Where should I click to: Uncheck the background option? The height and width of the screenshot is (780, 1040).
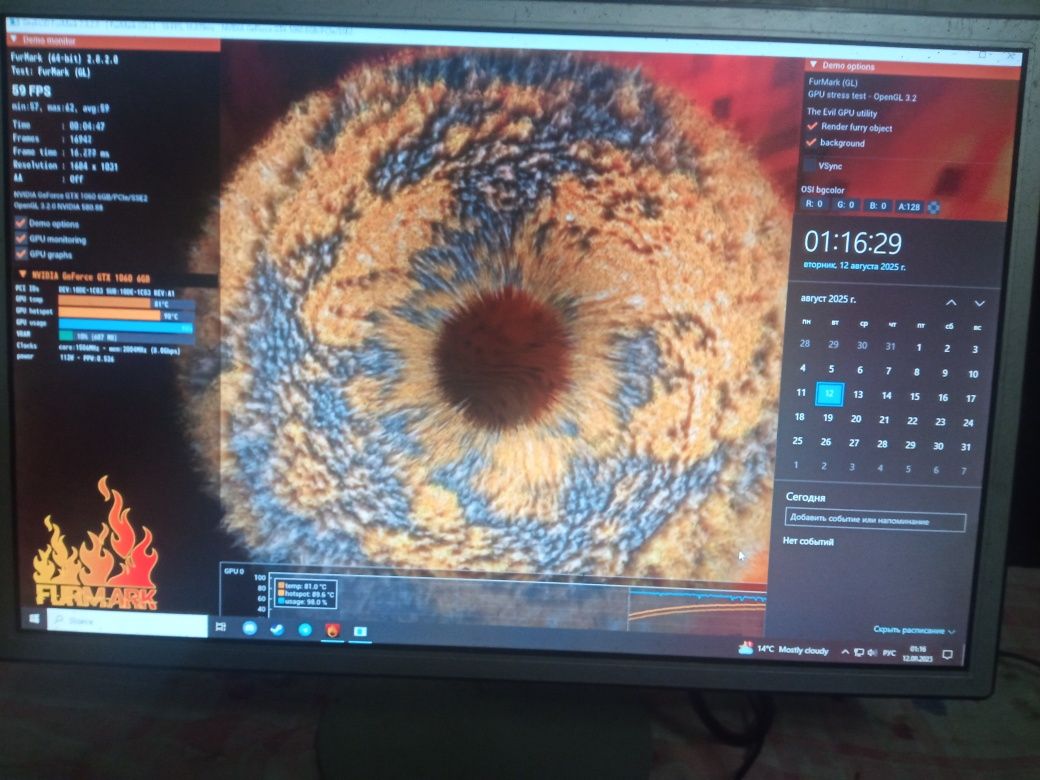pos(811,142)
